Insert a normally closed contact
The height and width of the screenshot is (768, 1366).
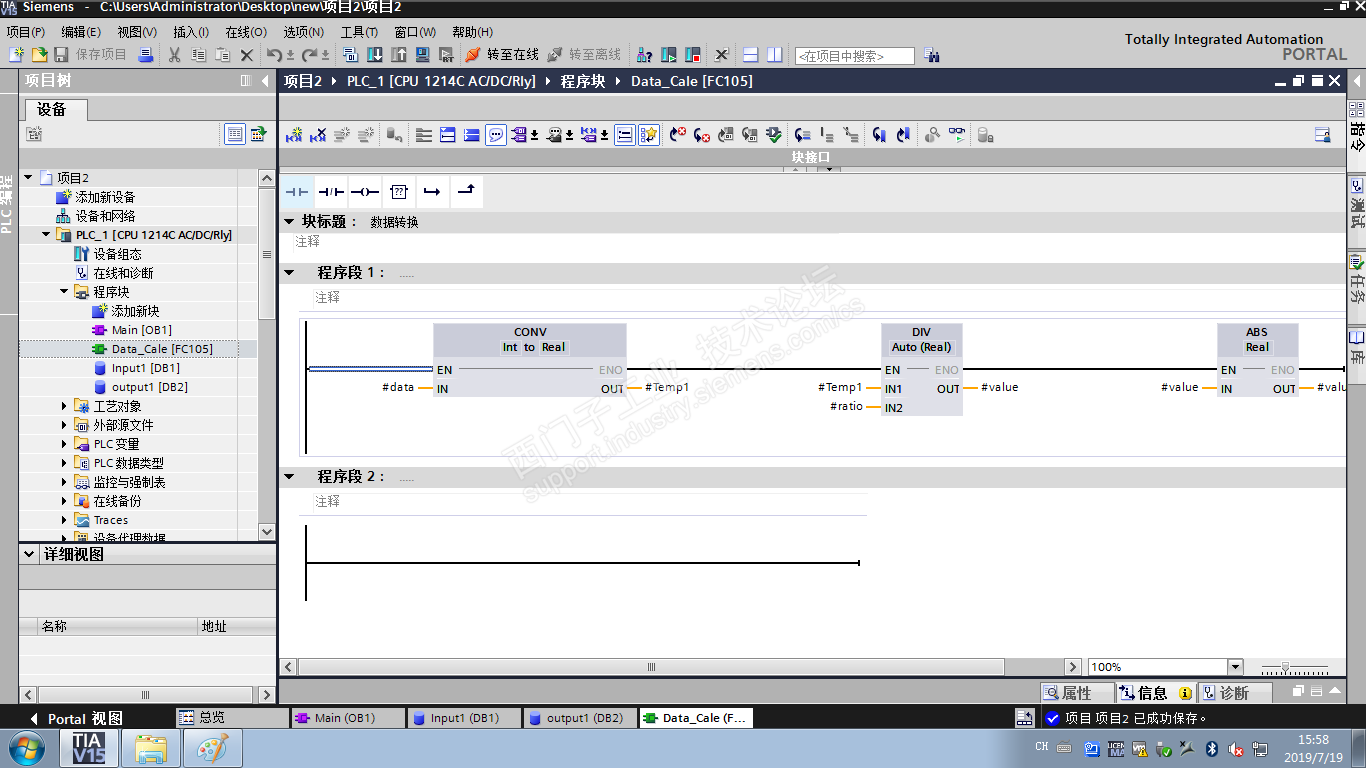coord(331,191)
